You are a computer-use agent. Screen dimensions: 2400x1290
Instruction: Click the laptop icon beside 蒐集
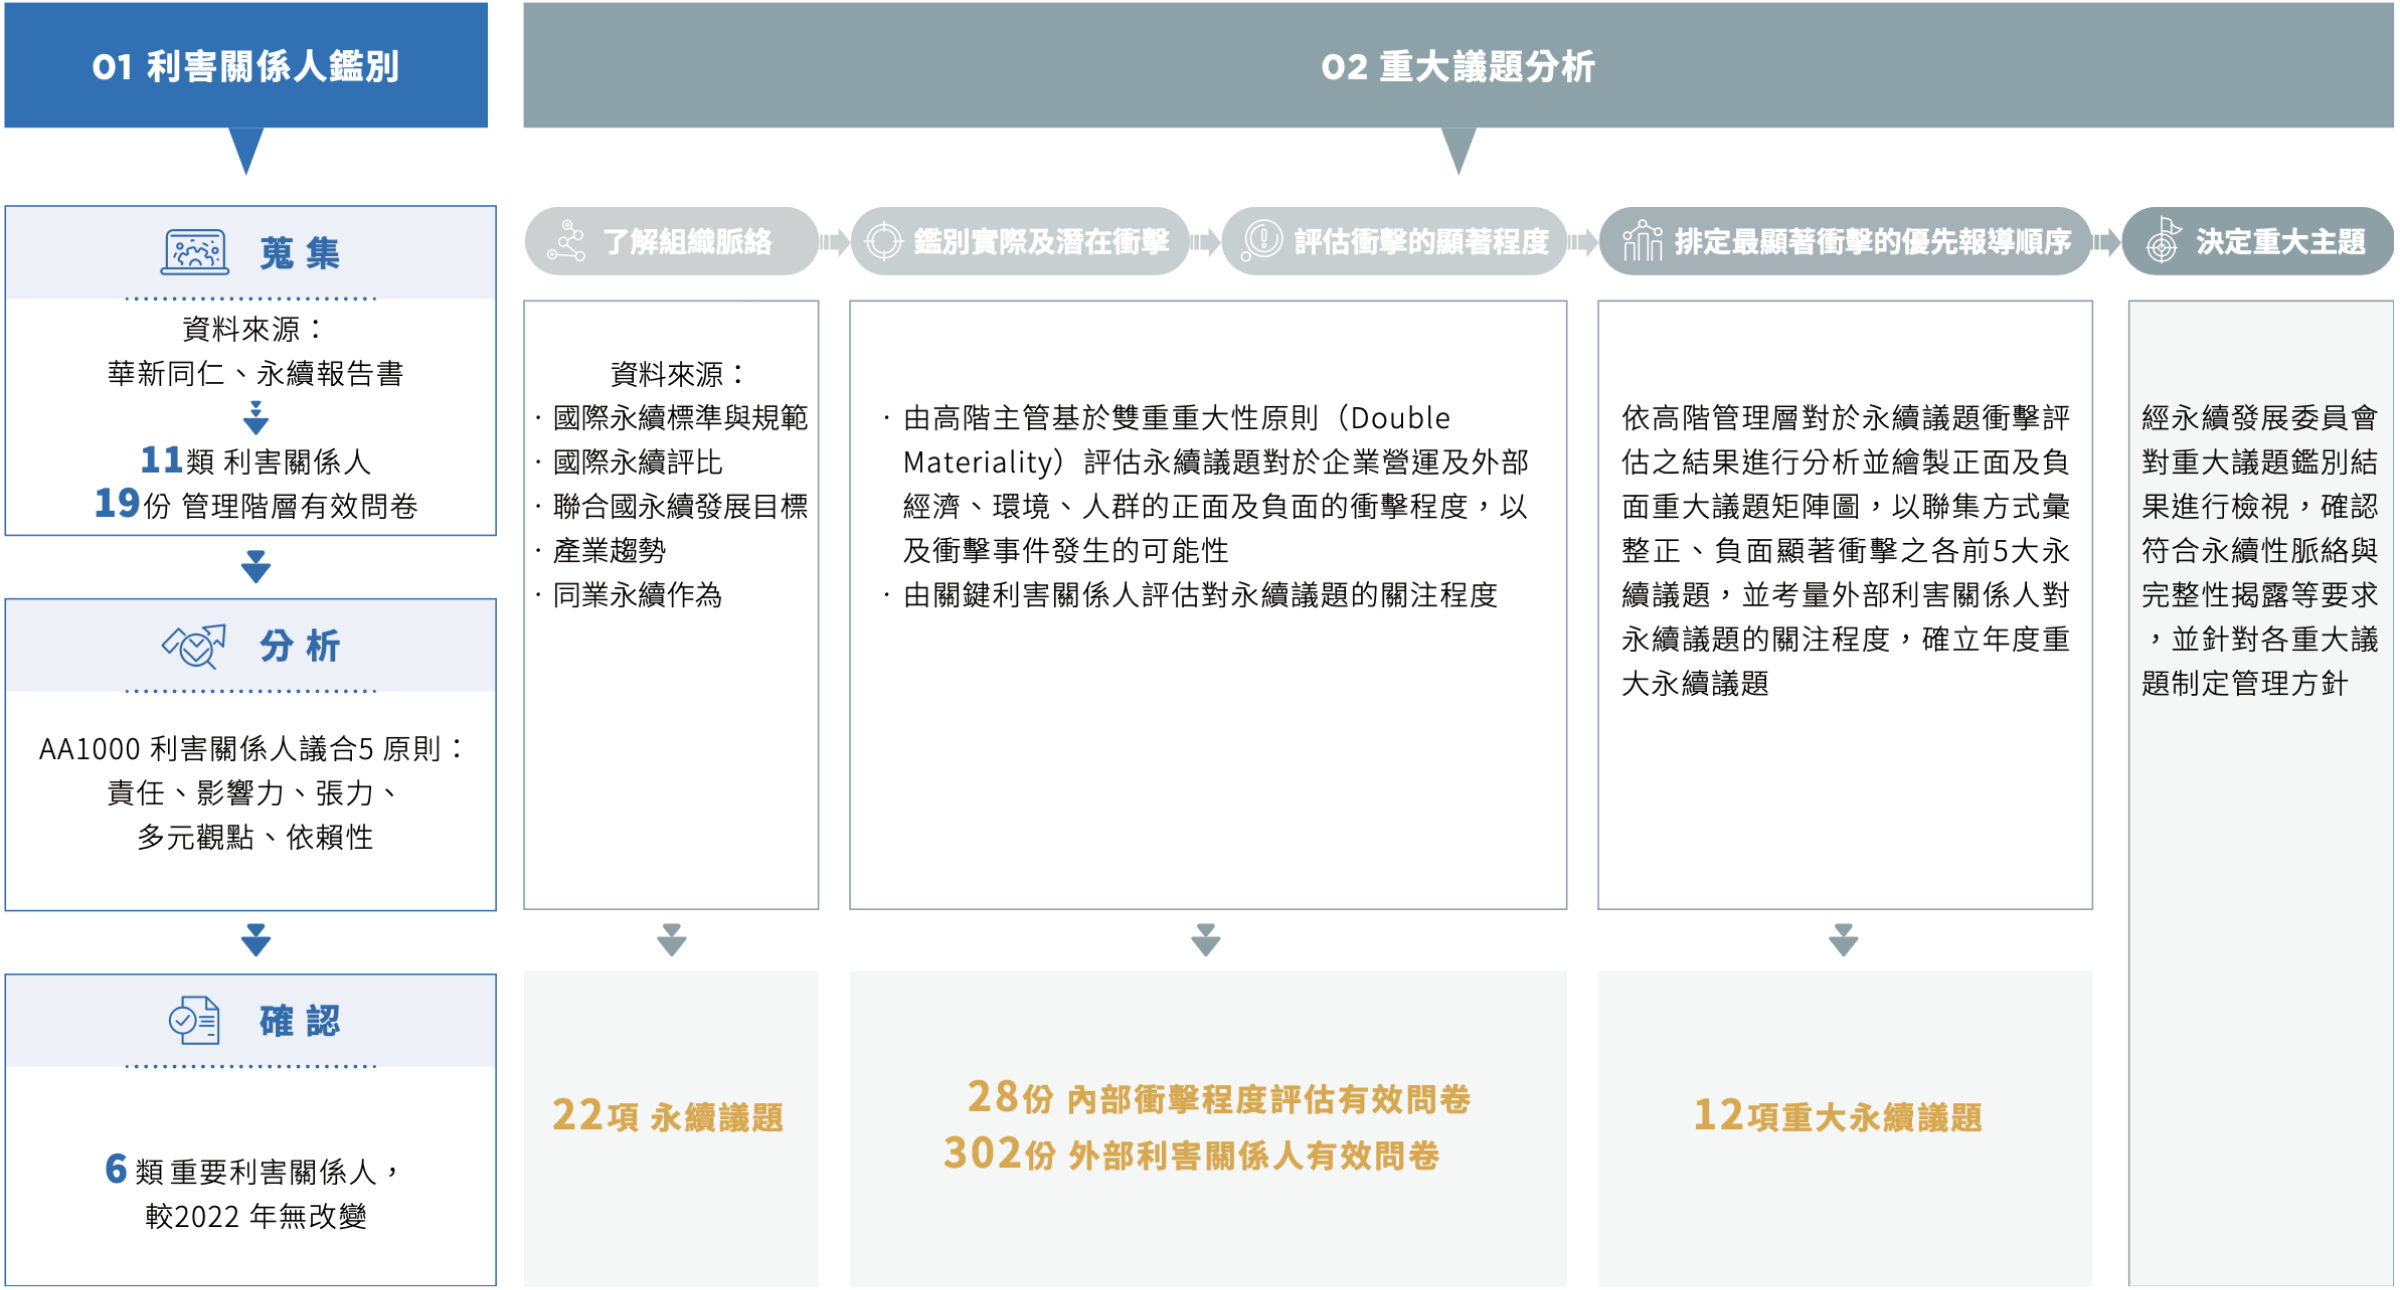[195, 252]
